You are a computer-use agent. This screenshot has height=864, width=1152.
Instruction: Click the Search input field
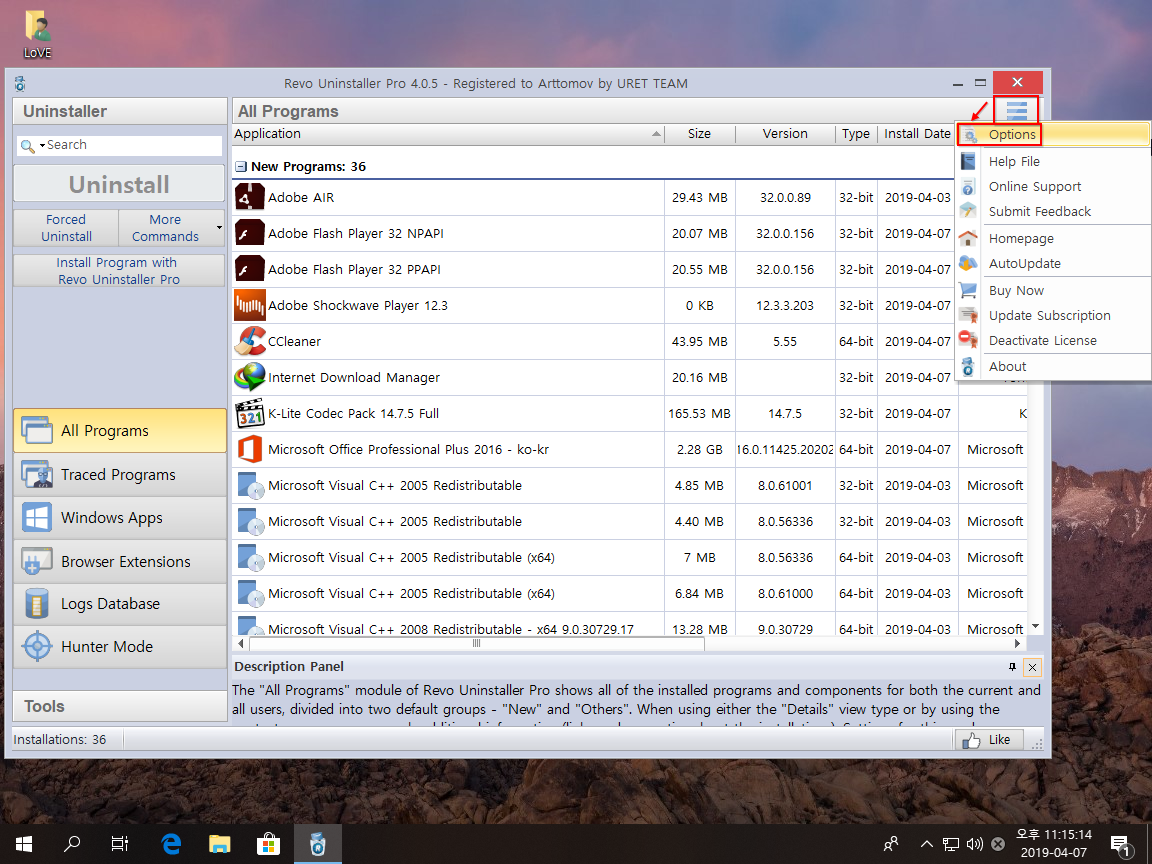(132, 145)
